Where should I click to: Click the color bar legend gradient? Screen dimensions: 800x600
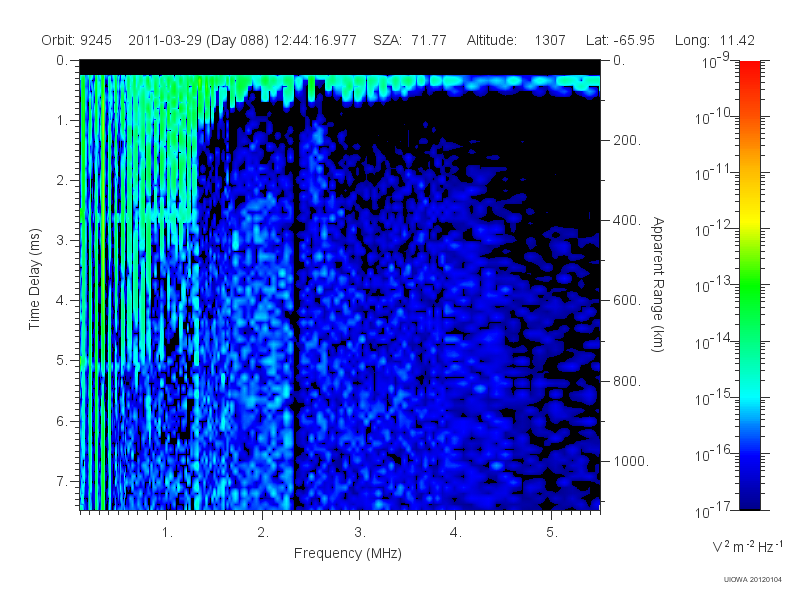click(x=749, y=285)
